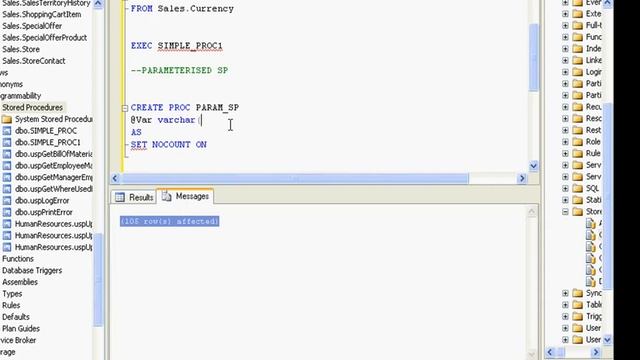Click the Role folder icon in right panel

click(578, 142)
